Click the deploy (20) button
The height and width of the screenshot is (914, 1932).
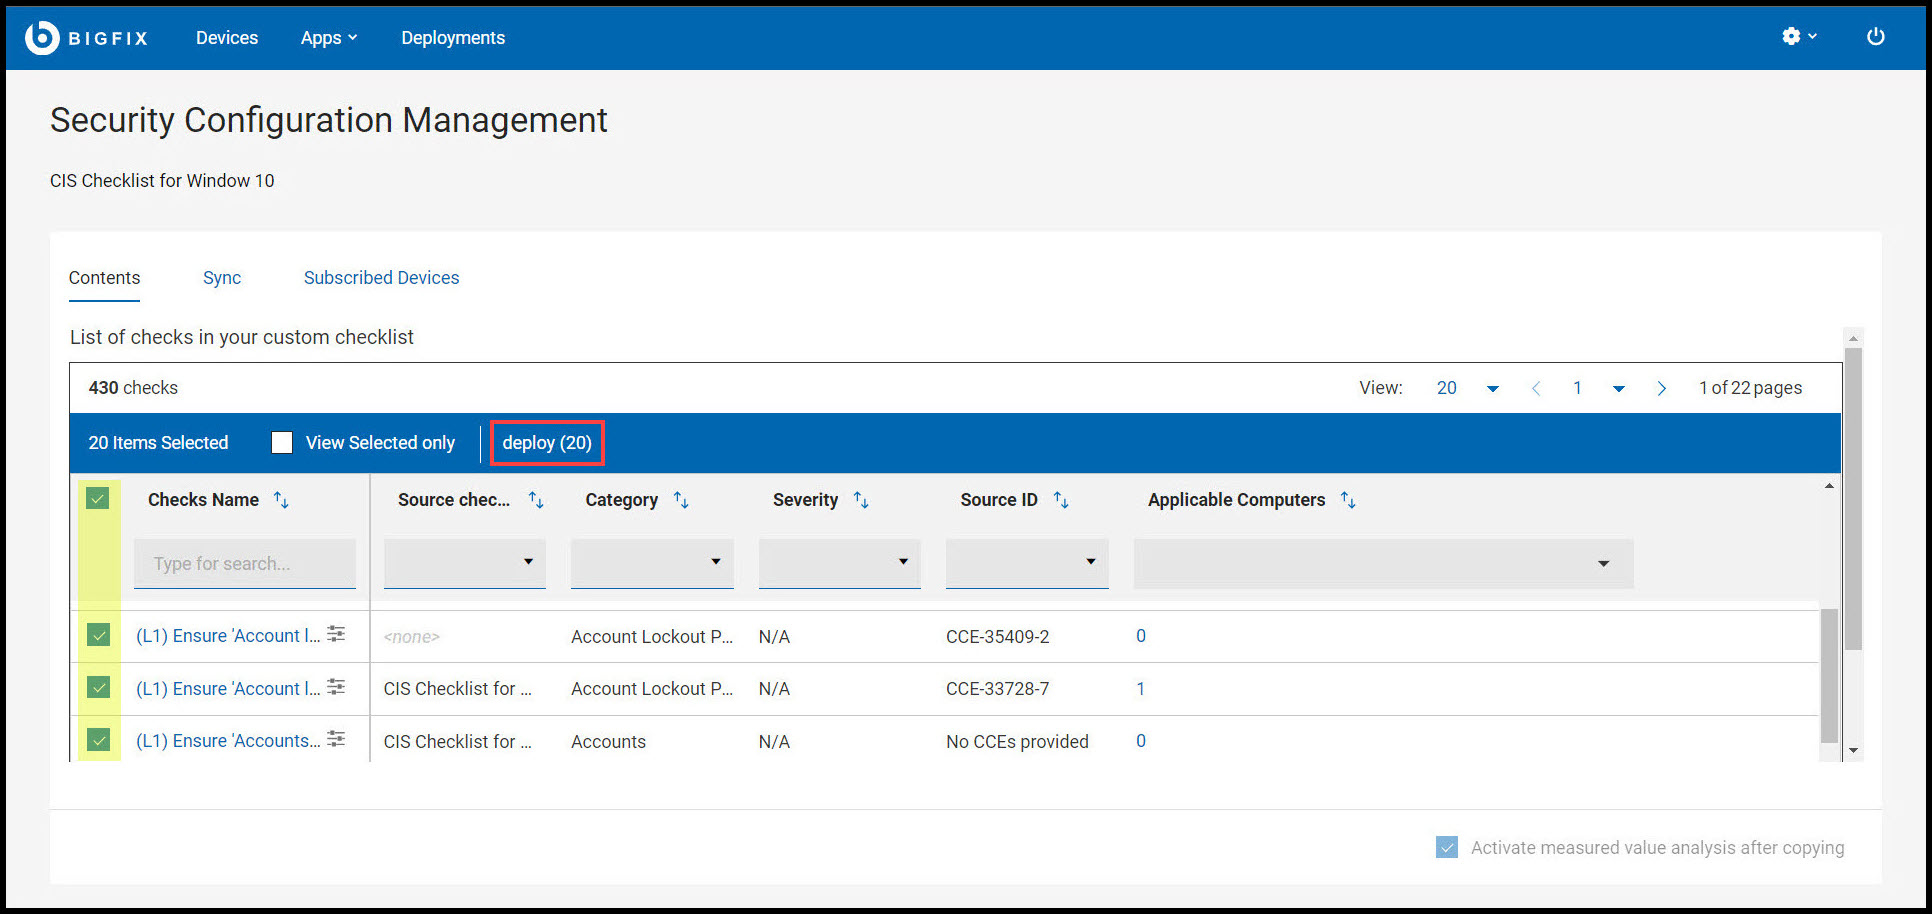547,443
